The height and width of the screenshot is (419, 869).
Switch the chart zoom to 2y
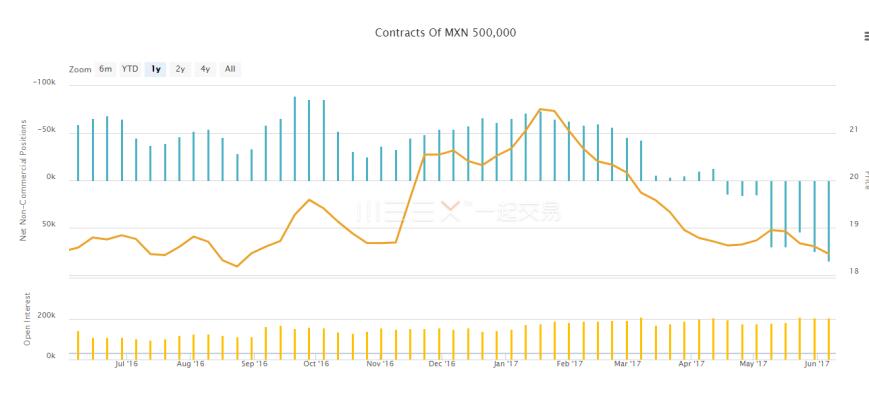click(180, 69)
